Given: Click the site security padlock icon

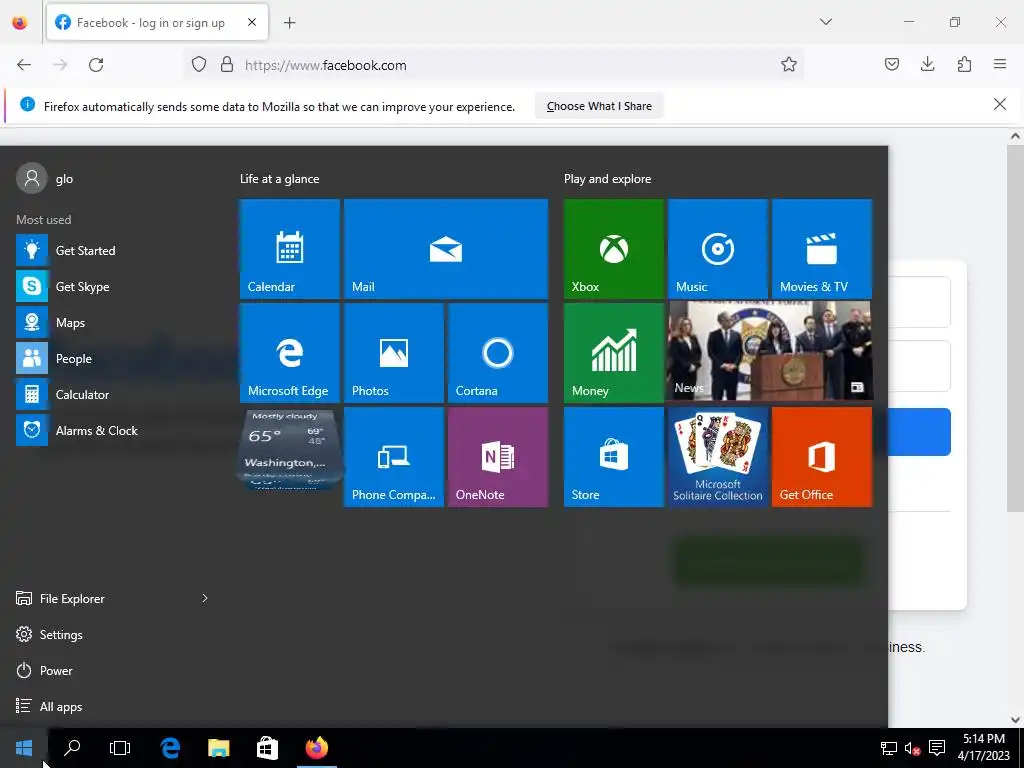Looking at the screenshot, I should [x=227, y=65].
